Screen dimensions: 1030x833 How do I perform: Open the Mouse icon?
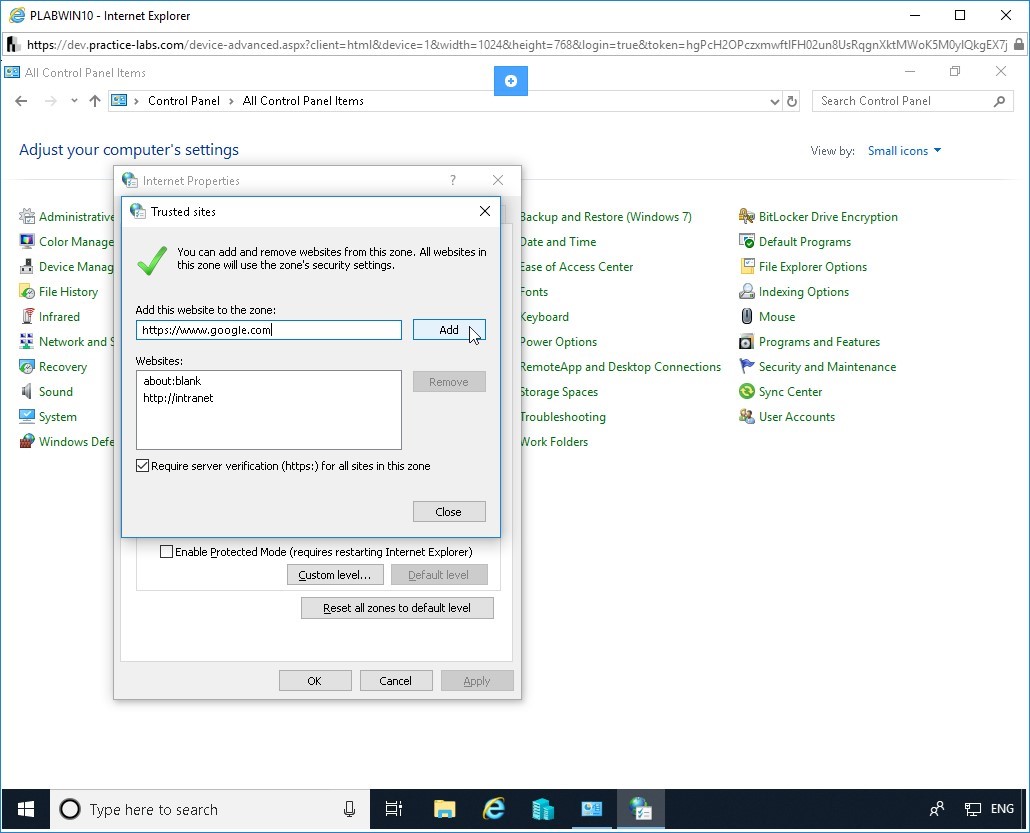coord(747,317)
